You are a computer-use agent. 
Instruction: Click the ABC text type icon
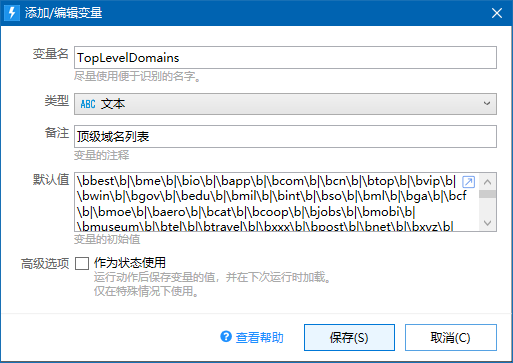(x=88, y=104)
